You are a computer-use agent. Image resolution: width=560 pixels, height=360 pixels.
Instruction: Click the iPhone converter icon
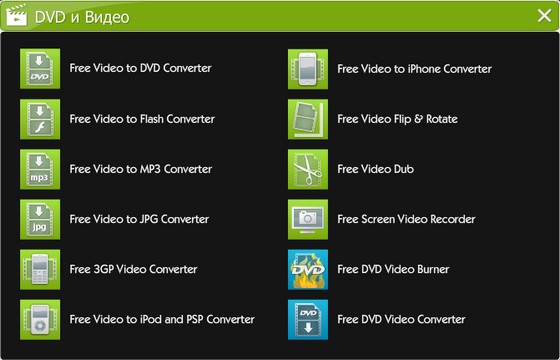point(308,69)
